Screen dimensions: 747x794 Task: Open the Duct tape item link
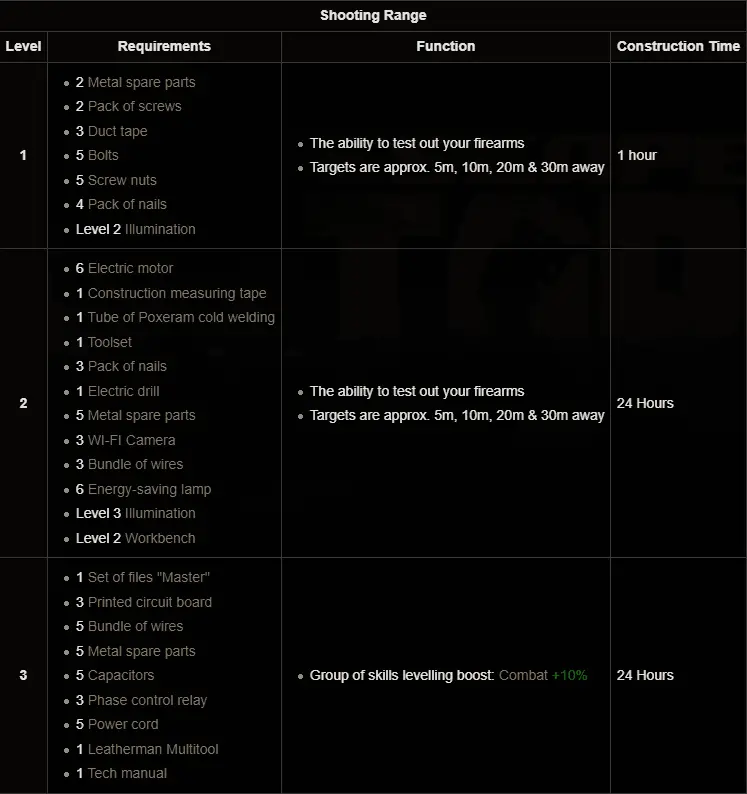click(x=117, y=131)
